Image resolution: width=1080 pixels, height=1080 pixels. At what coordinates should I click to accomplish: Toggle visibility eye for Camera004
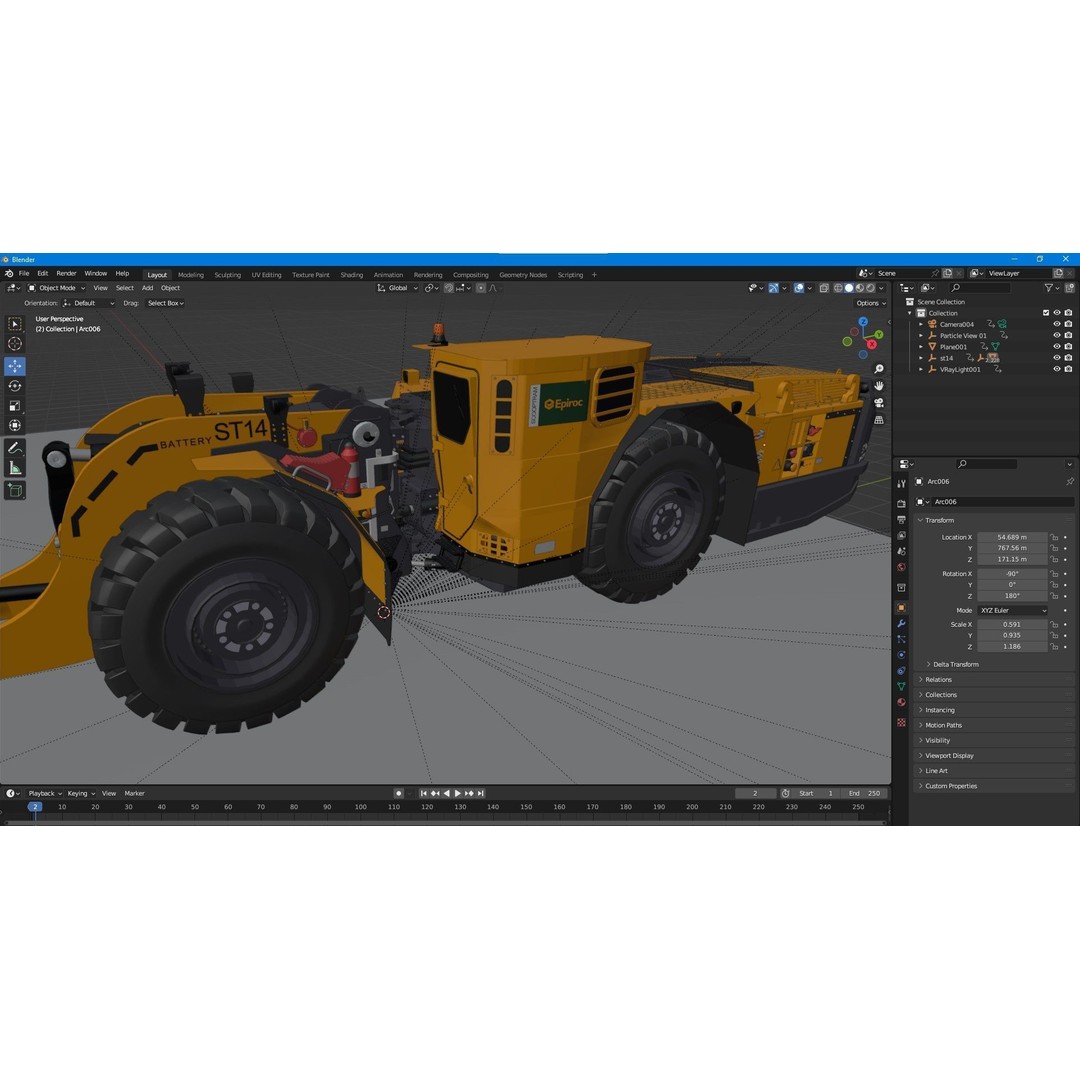[x=1057, y=324]
